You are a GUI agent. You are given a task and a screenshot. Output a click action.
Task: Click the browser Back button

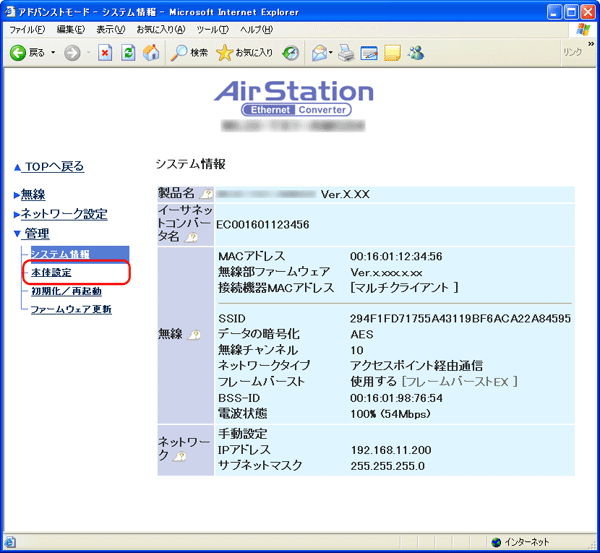point(27,52)
